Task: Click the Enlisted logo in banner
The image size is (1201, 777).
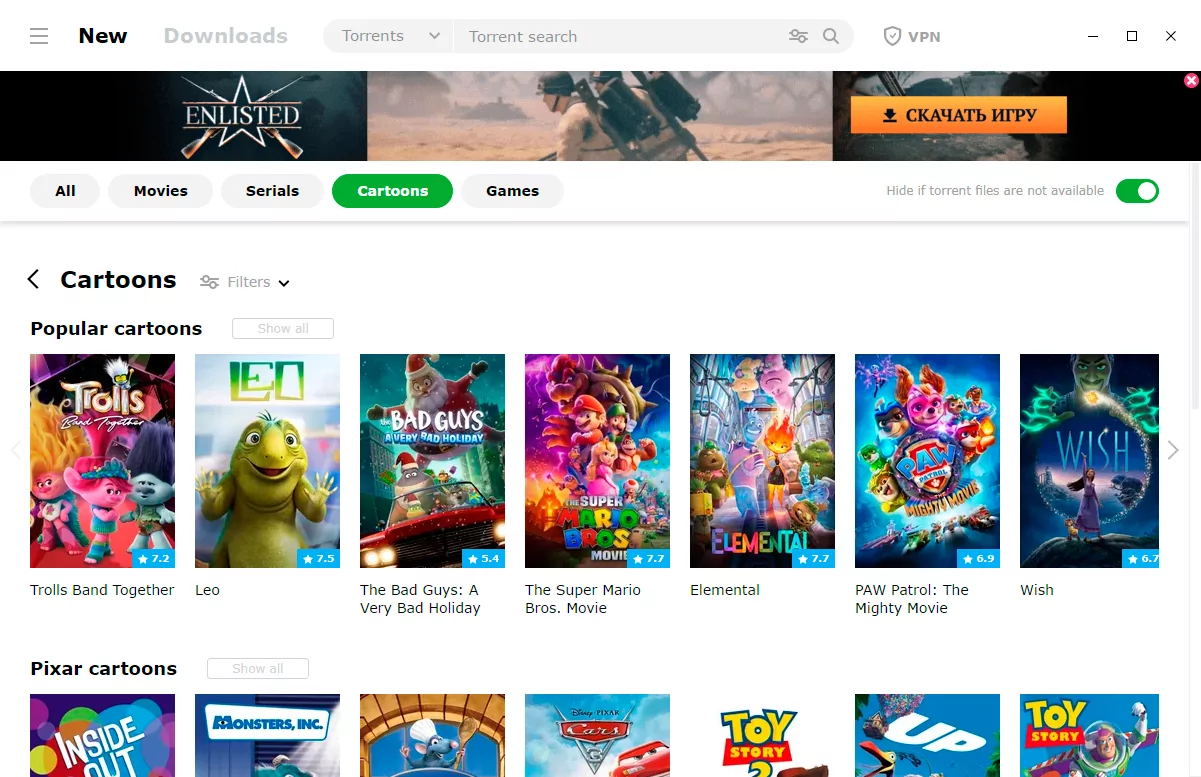Action: [242, 118]
